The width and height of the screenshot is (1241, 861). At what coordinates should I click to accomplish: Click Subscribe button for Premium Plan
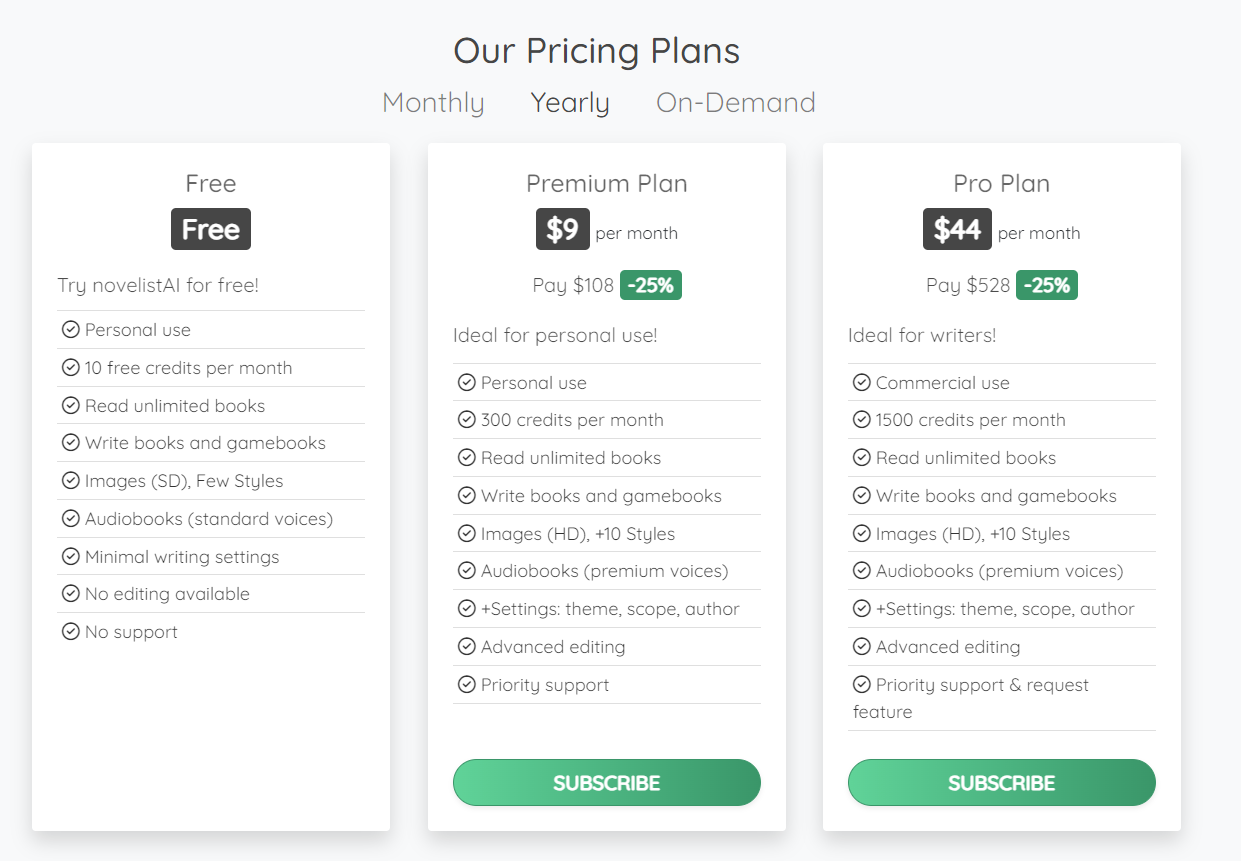coord(606,782)
